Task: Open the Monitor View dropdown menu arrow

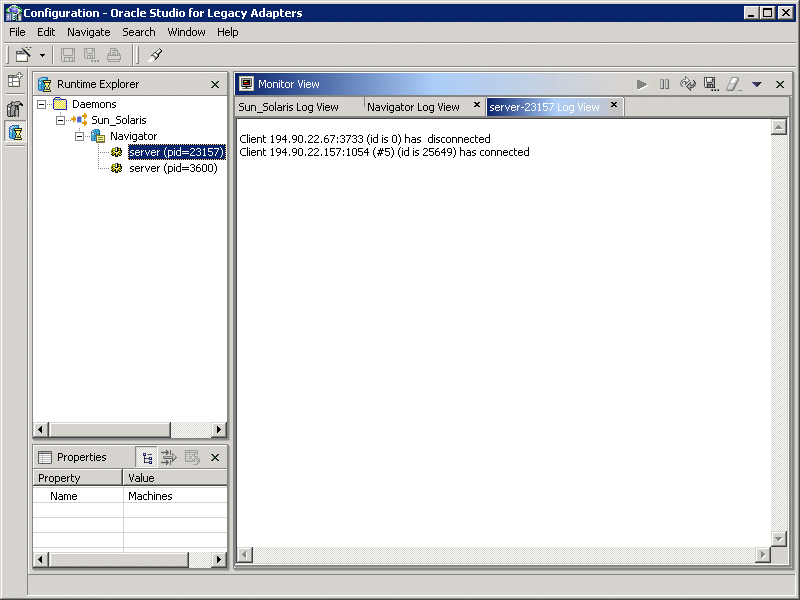Action: pyautogui.click(x=757, y=84)
